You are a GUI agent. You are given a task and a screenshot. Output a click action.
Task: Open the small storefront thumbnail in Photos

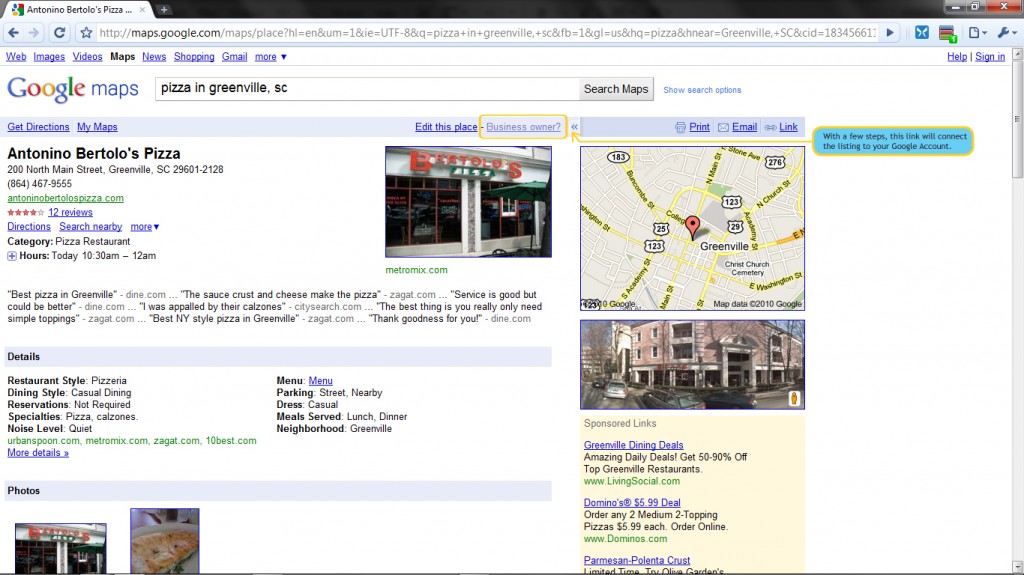[x=61, y=548]
